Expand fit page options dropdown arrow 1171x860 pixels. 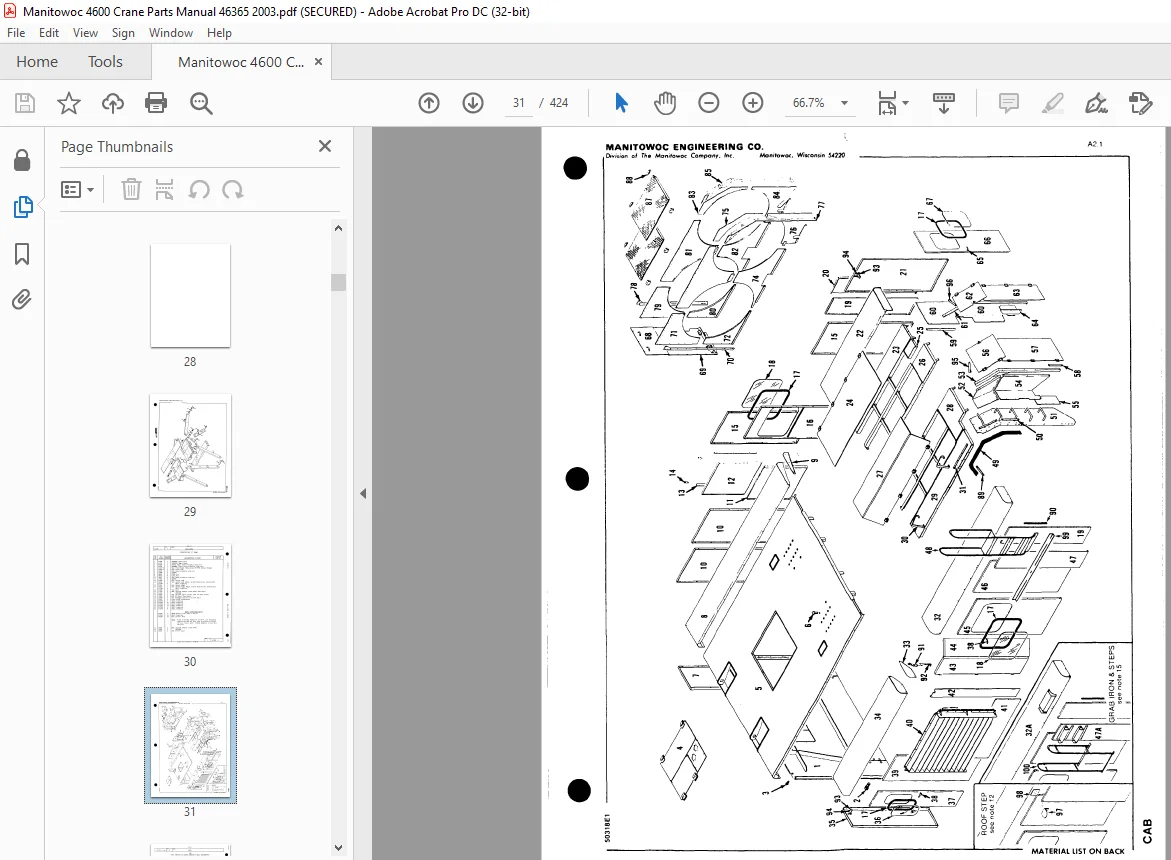pos(906,103)
